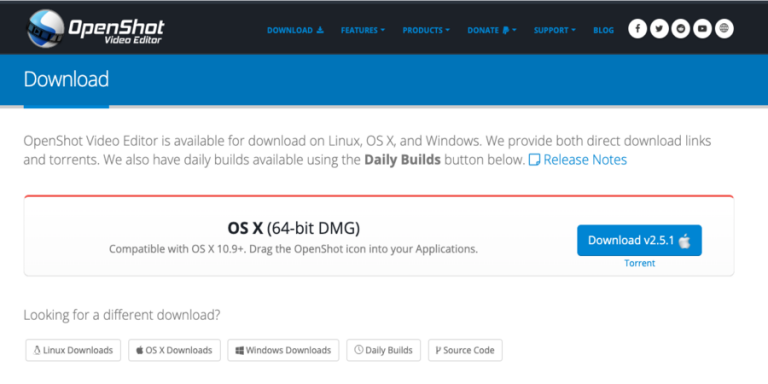Screen dimensions: 768x384
Task: Expand the Products dropdown menu
Action: click(426, 30)
